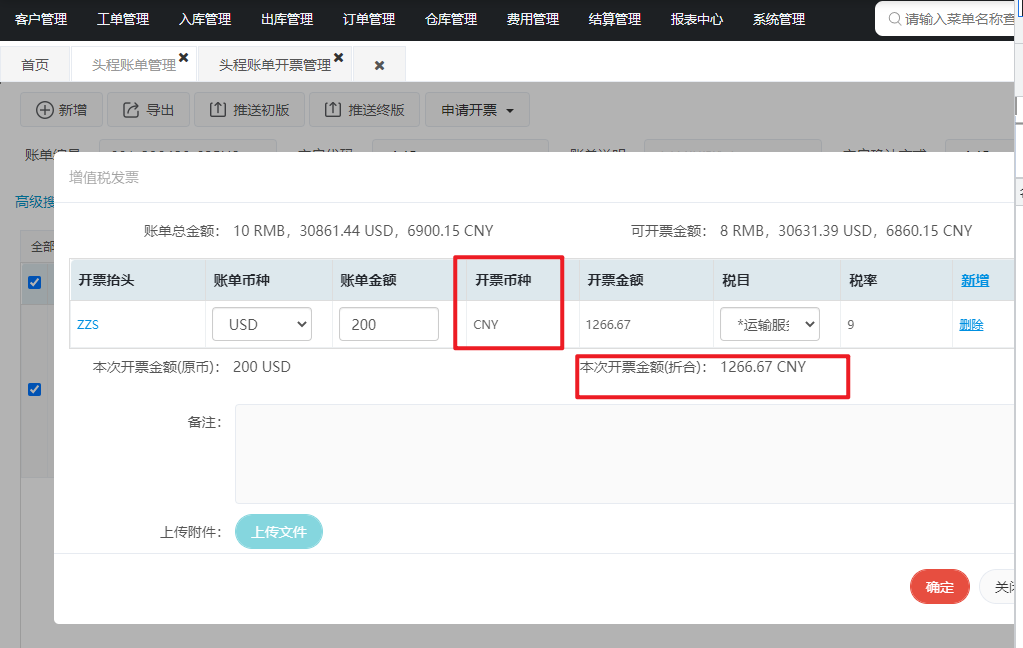The image size is (1023, 648).
Task: Click the 新增 toolbar button
Action: [x=61, y=110]
